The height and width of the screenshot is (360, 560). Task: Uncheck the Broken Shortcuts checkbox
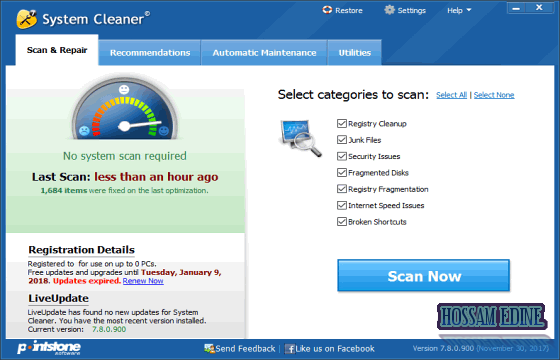point(342,222)
